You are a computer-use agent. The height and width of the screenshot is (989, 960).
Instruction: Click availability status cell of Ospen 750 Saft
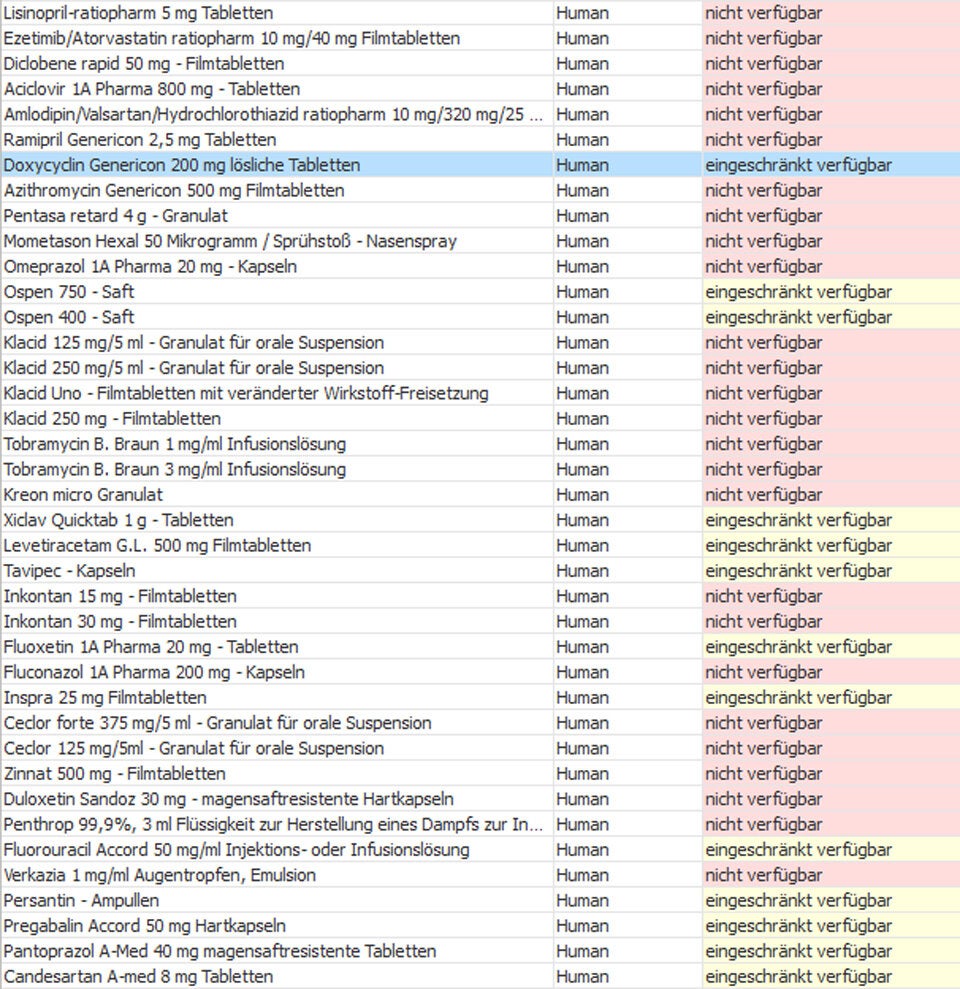coord(798,292)
